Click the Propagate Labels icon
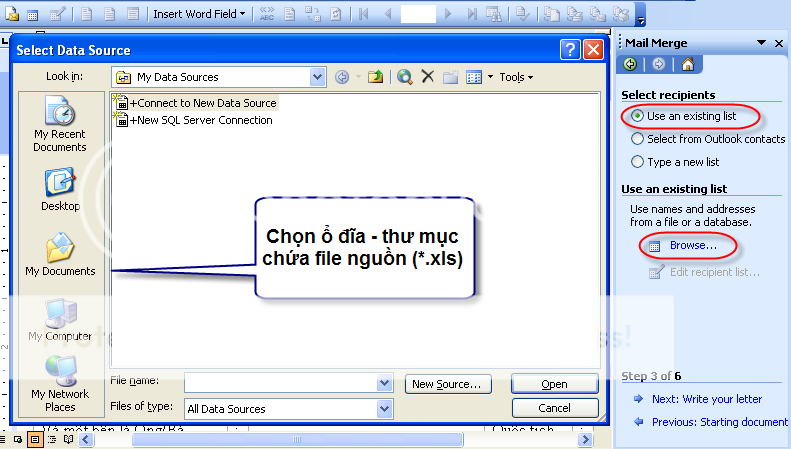This screenshot has width=791, height=449. tap(335, 14)
